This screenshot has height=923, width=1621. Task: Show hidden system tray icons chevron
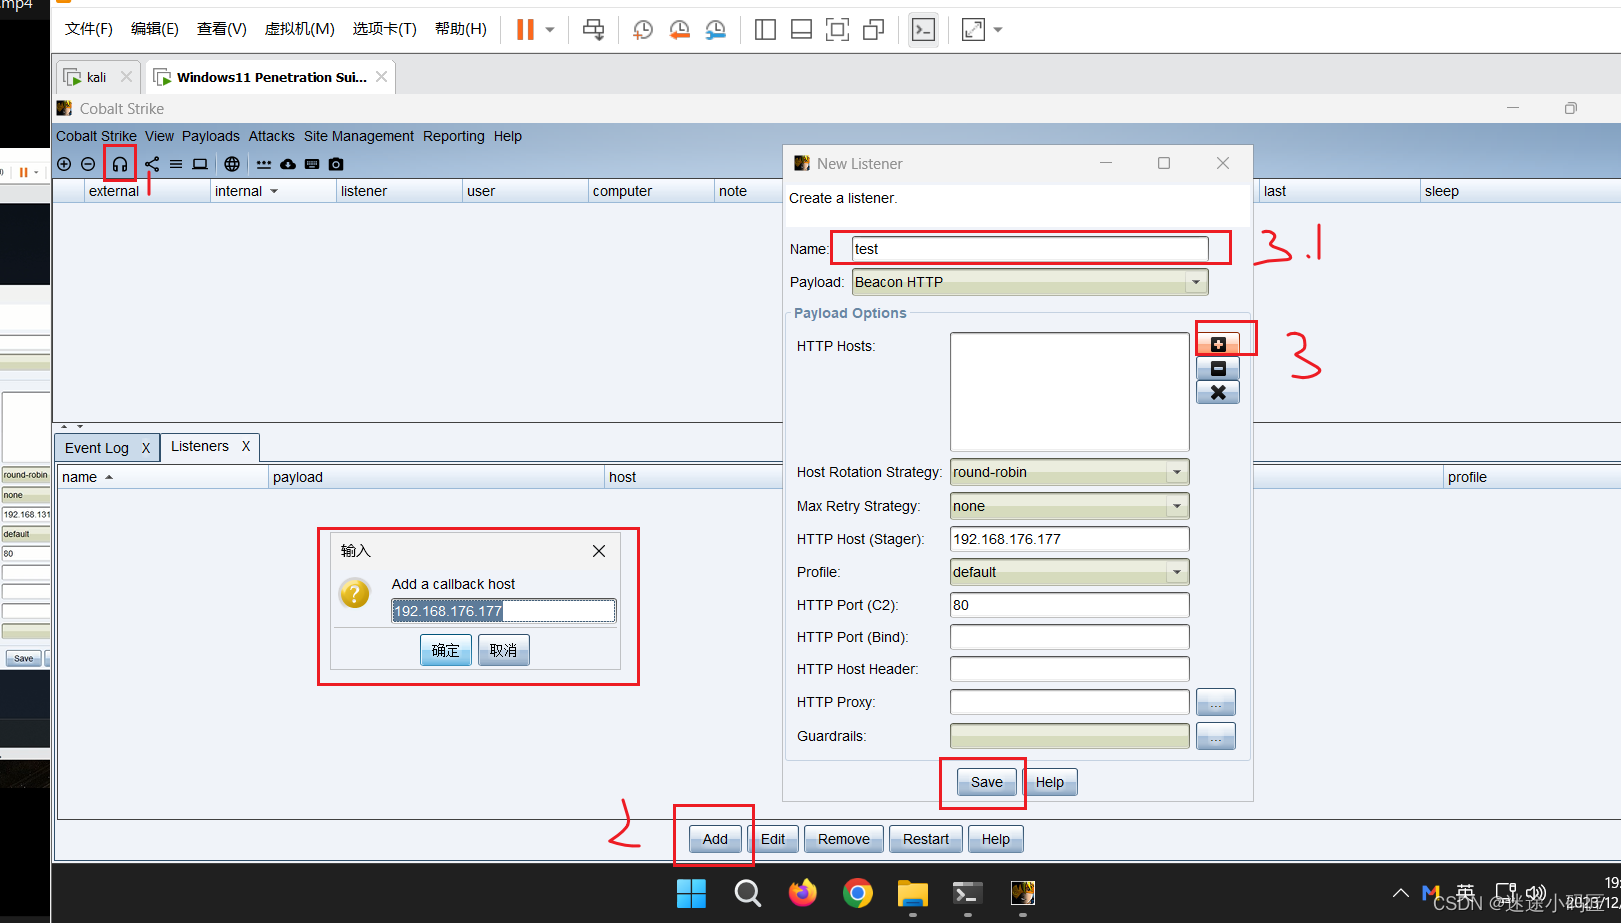pyautogui.click(x=1401, y=893)
